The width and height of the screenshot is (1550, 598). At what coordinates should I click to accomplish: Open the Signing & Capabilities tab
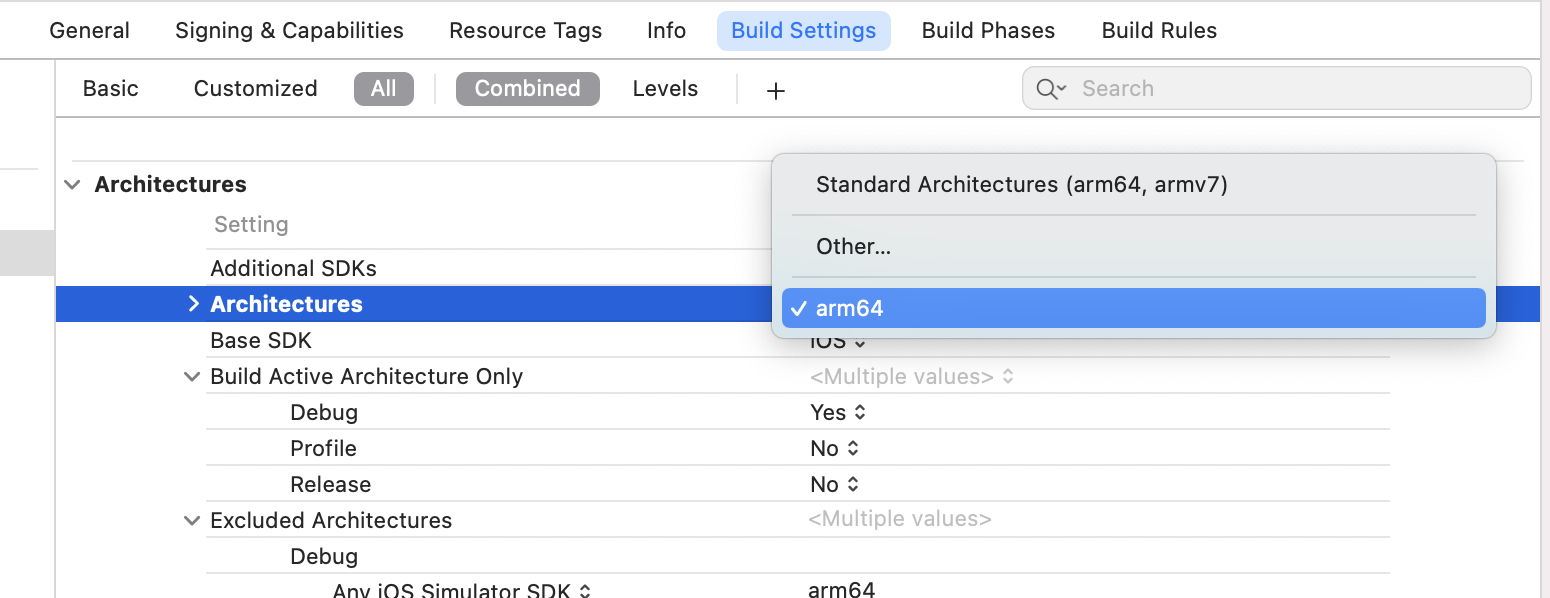(288, 30)
